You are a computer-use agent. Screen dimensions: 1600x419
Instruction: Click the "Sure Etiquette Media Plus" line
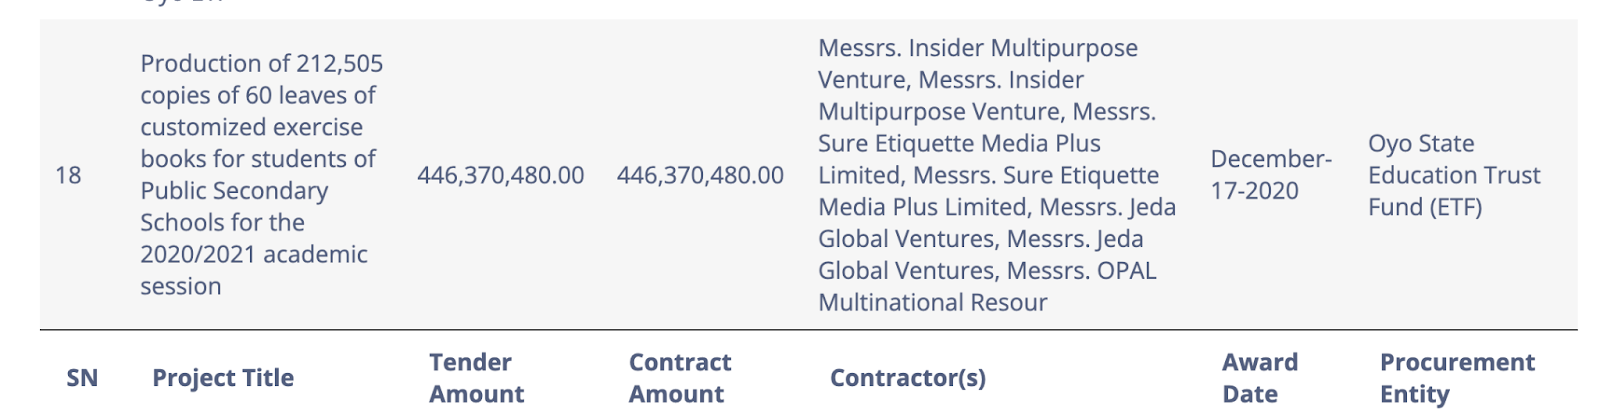click(959, 144)
